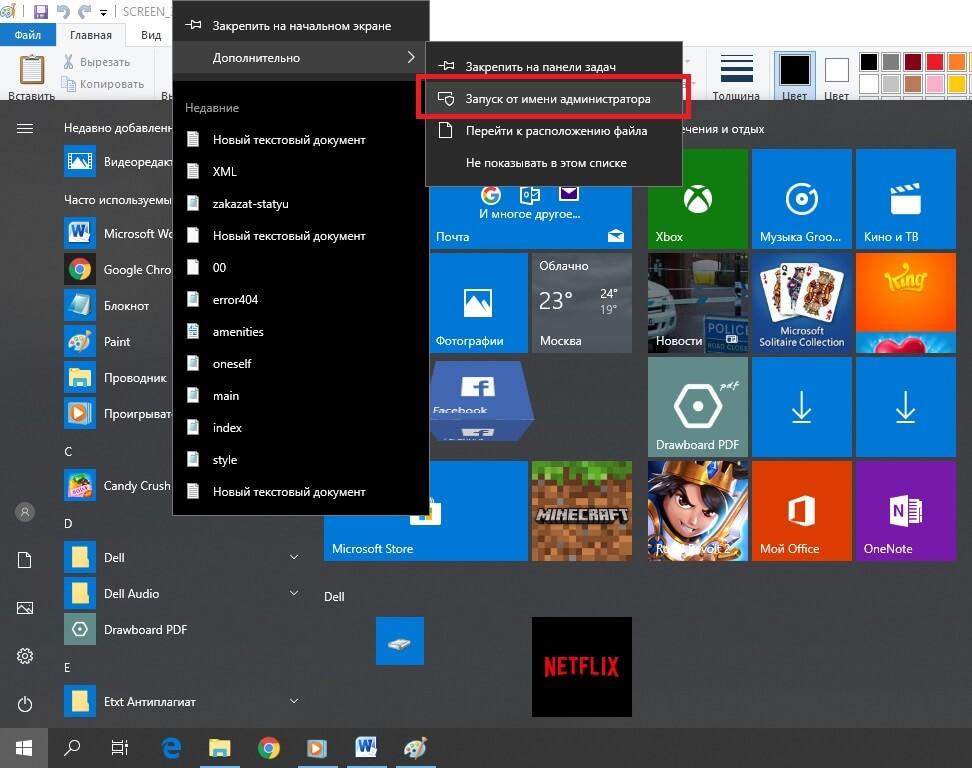Open the OneNote tile
The width and height of the screenshot is (972, 768).
[906, 511]
